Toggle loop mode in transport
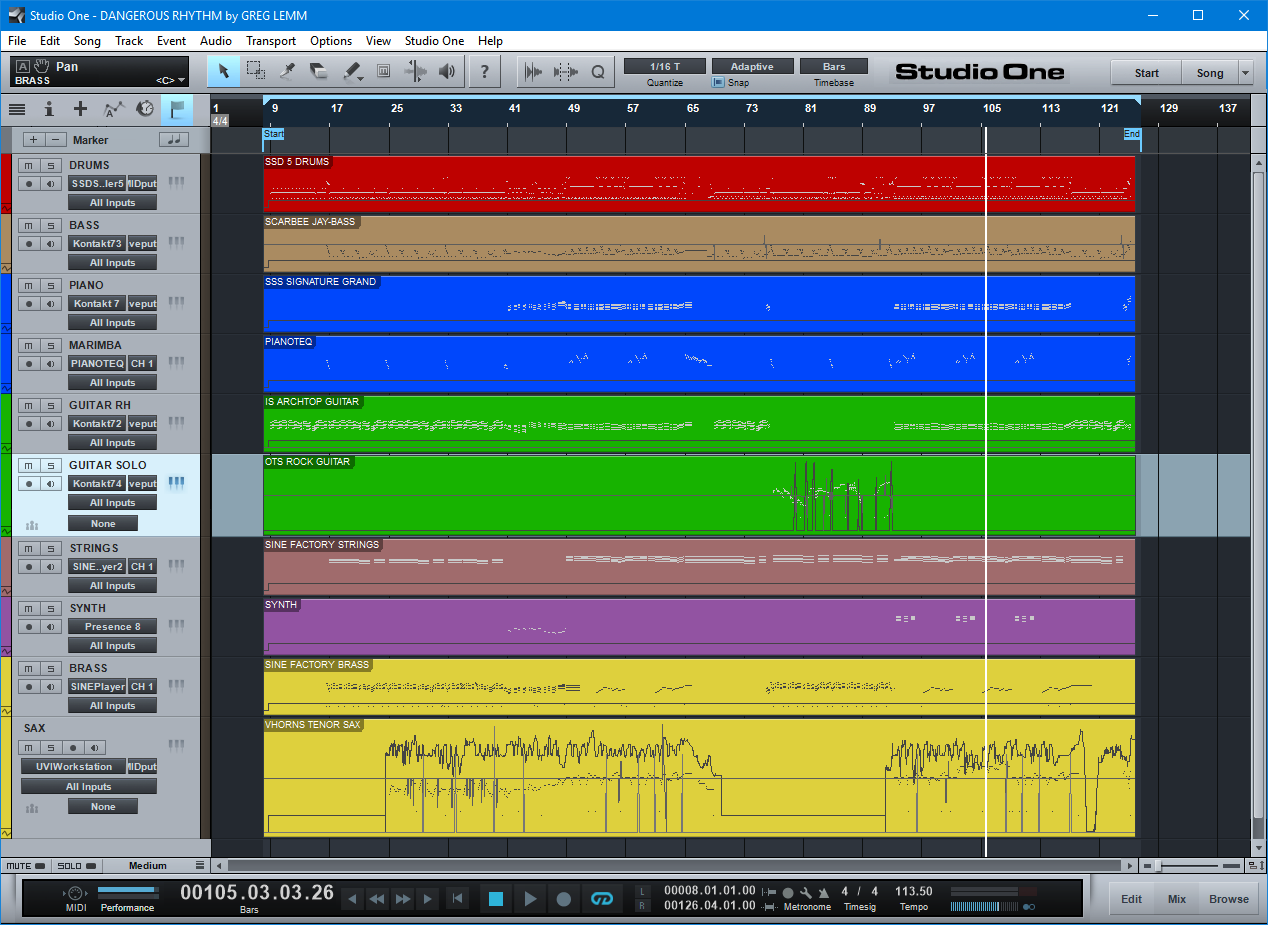1268x925 pixels. 601,899
